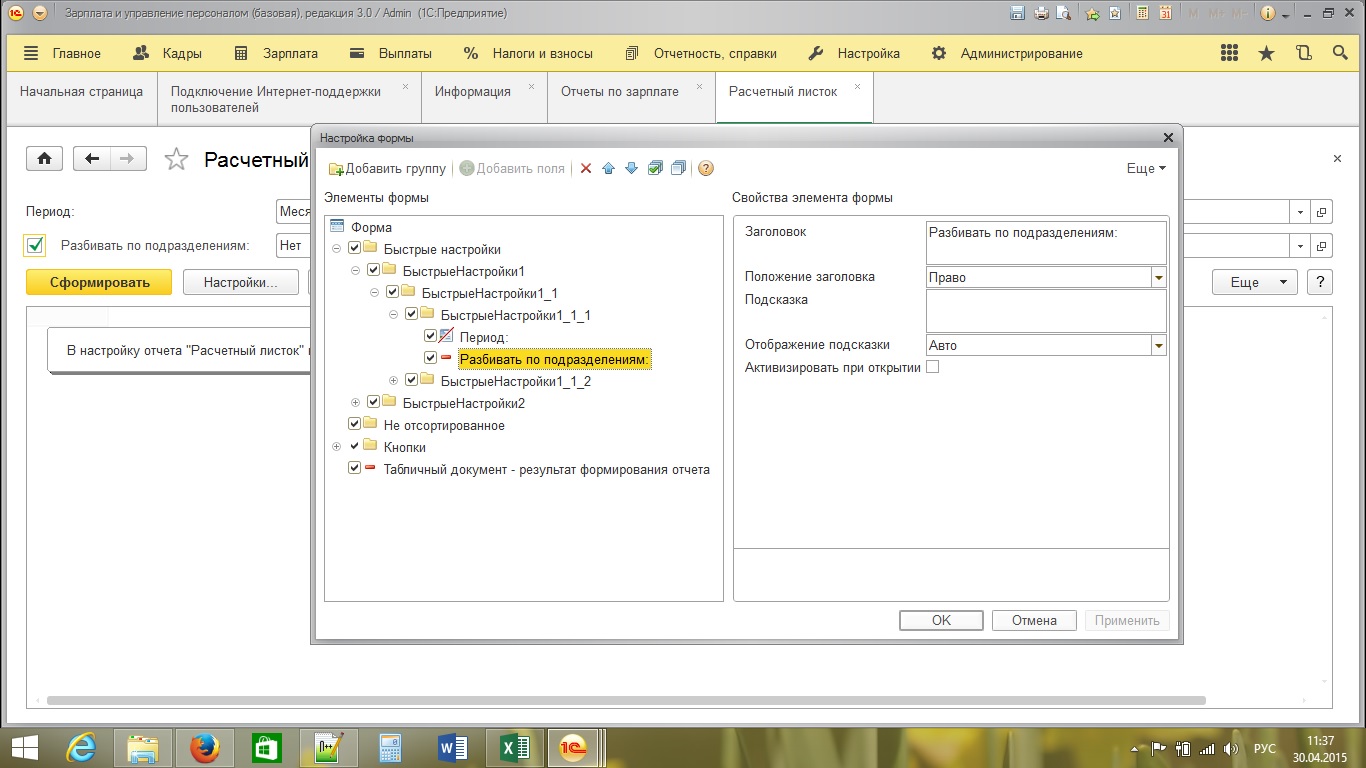1366x768 pixels.
Task: Click the Добавить группу toolbar icon
Action: click(x=336, y=169)
